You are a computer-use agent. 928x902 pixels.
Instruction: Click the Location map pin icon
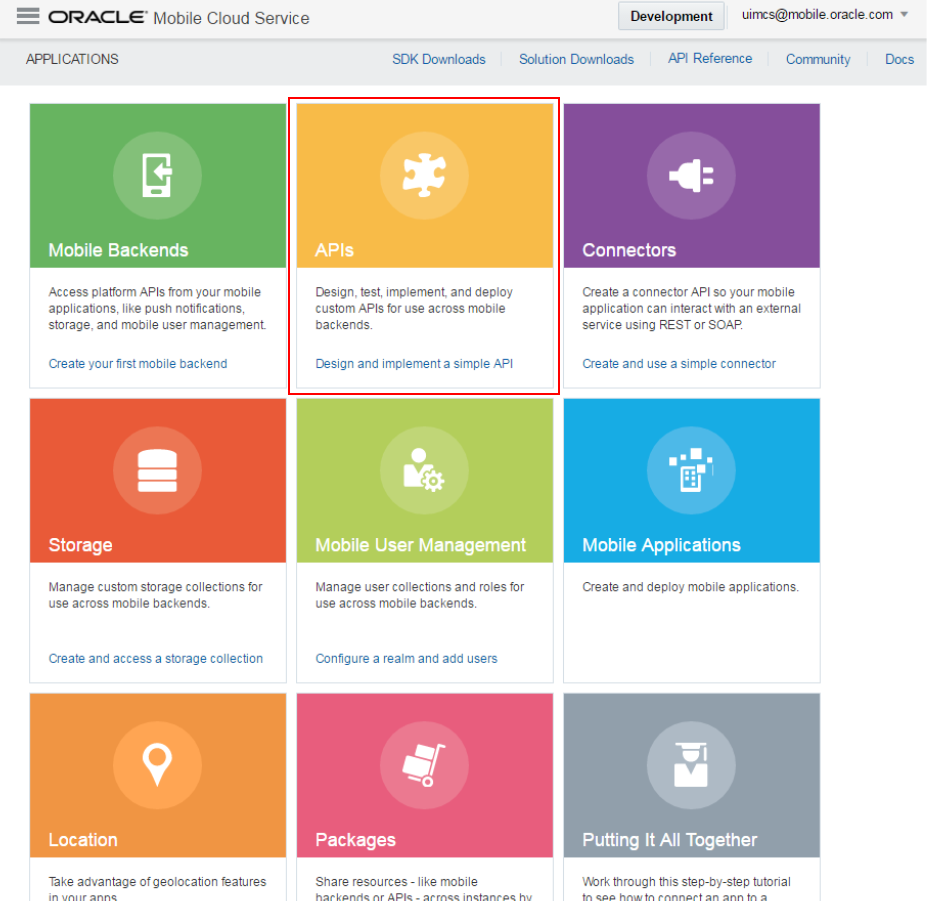pos(157,765)
